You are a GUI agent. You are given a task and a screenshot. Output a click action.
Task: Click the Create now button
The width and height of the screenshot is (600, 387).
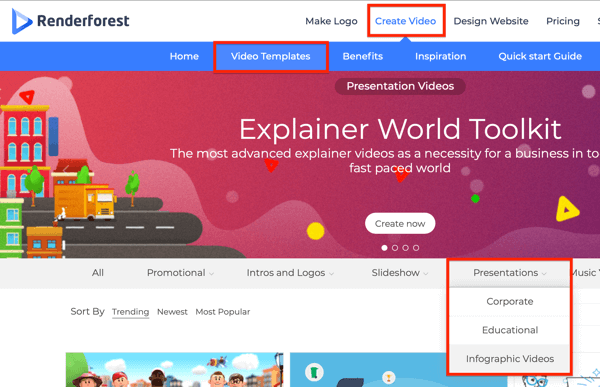tap(400, 223)
